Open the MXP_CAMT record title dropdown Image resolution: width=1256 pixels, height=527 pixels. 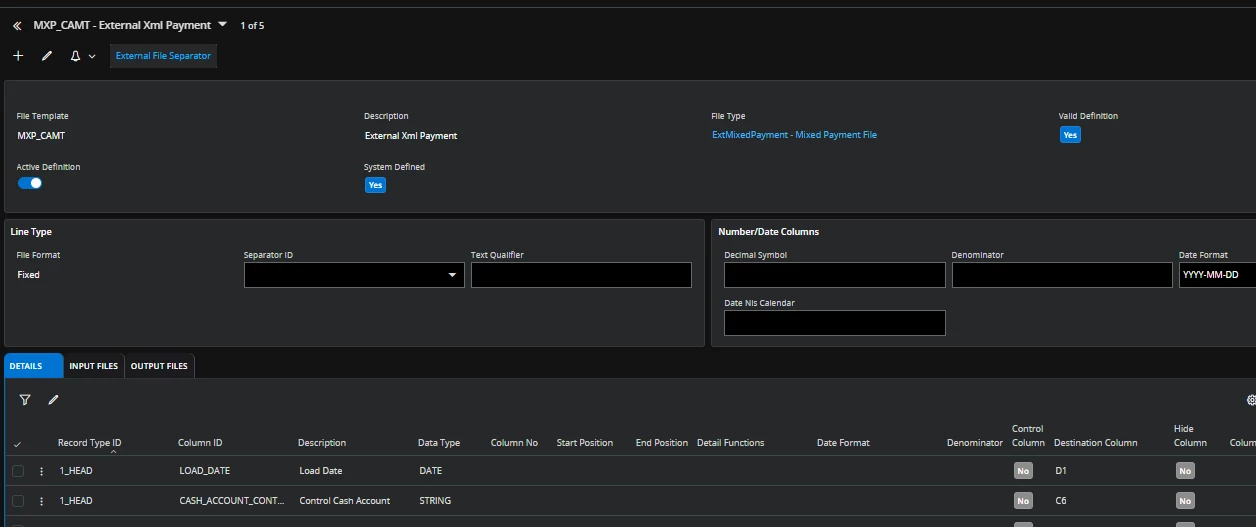click(x=222, y=25)
